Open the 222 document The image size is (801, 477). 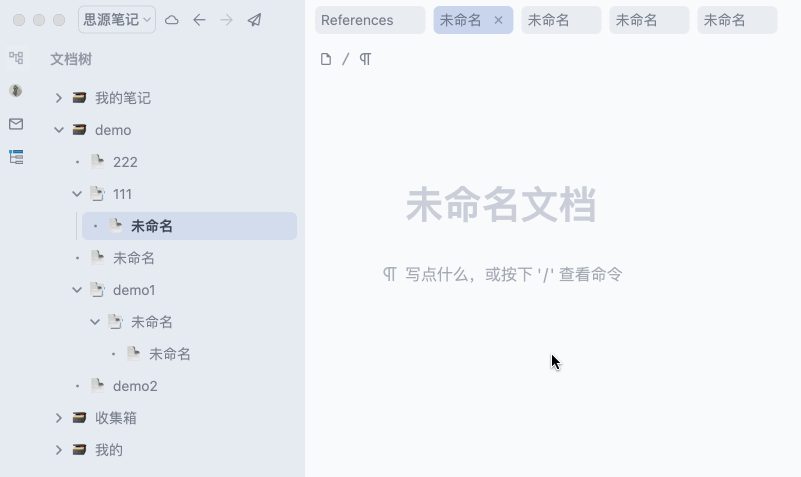coord(125,162)
